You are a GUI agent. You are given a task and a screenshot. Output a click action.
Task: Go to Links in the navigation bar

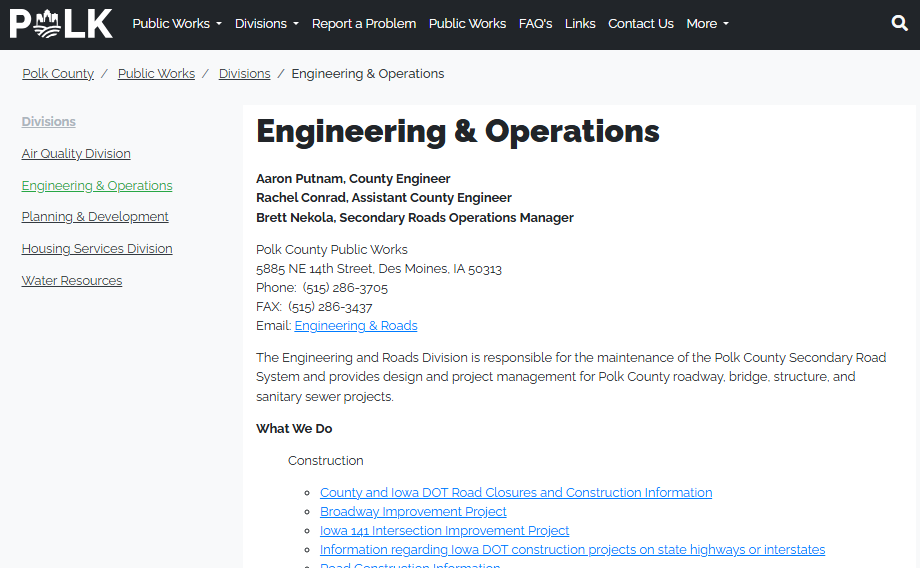coord(580,23)
